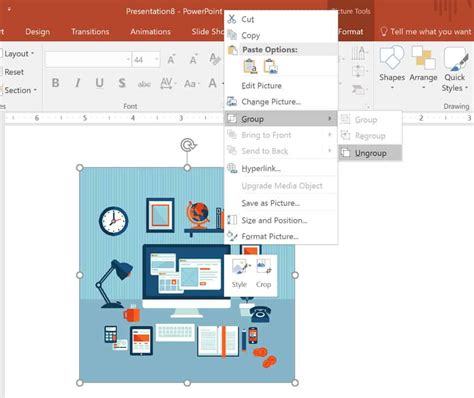Click Clear All Formatting icon

pyautogui.click(x=214, y=59)
